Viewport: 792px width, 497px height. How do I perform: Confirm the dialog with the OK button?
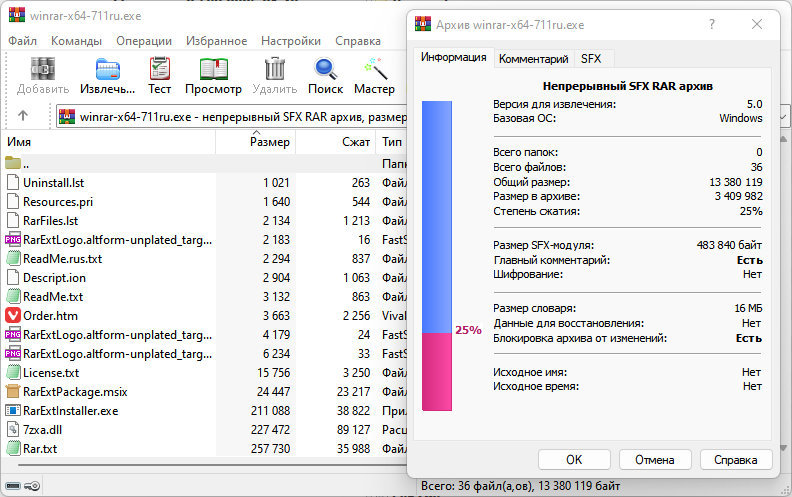click(574, 460)
